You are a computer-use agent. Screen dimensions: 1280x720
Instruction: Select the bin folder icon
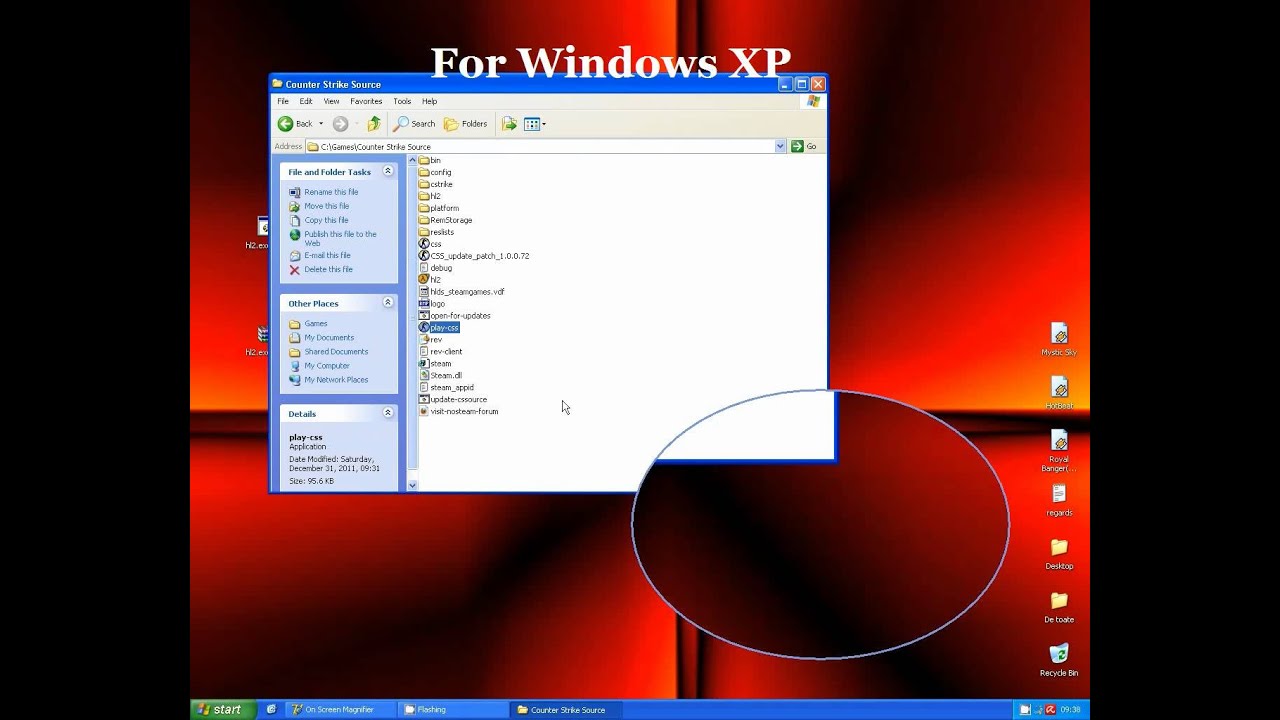(x=423, y=160)
